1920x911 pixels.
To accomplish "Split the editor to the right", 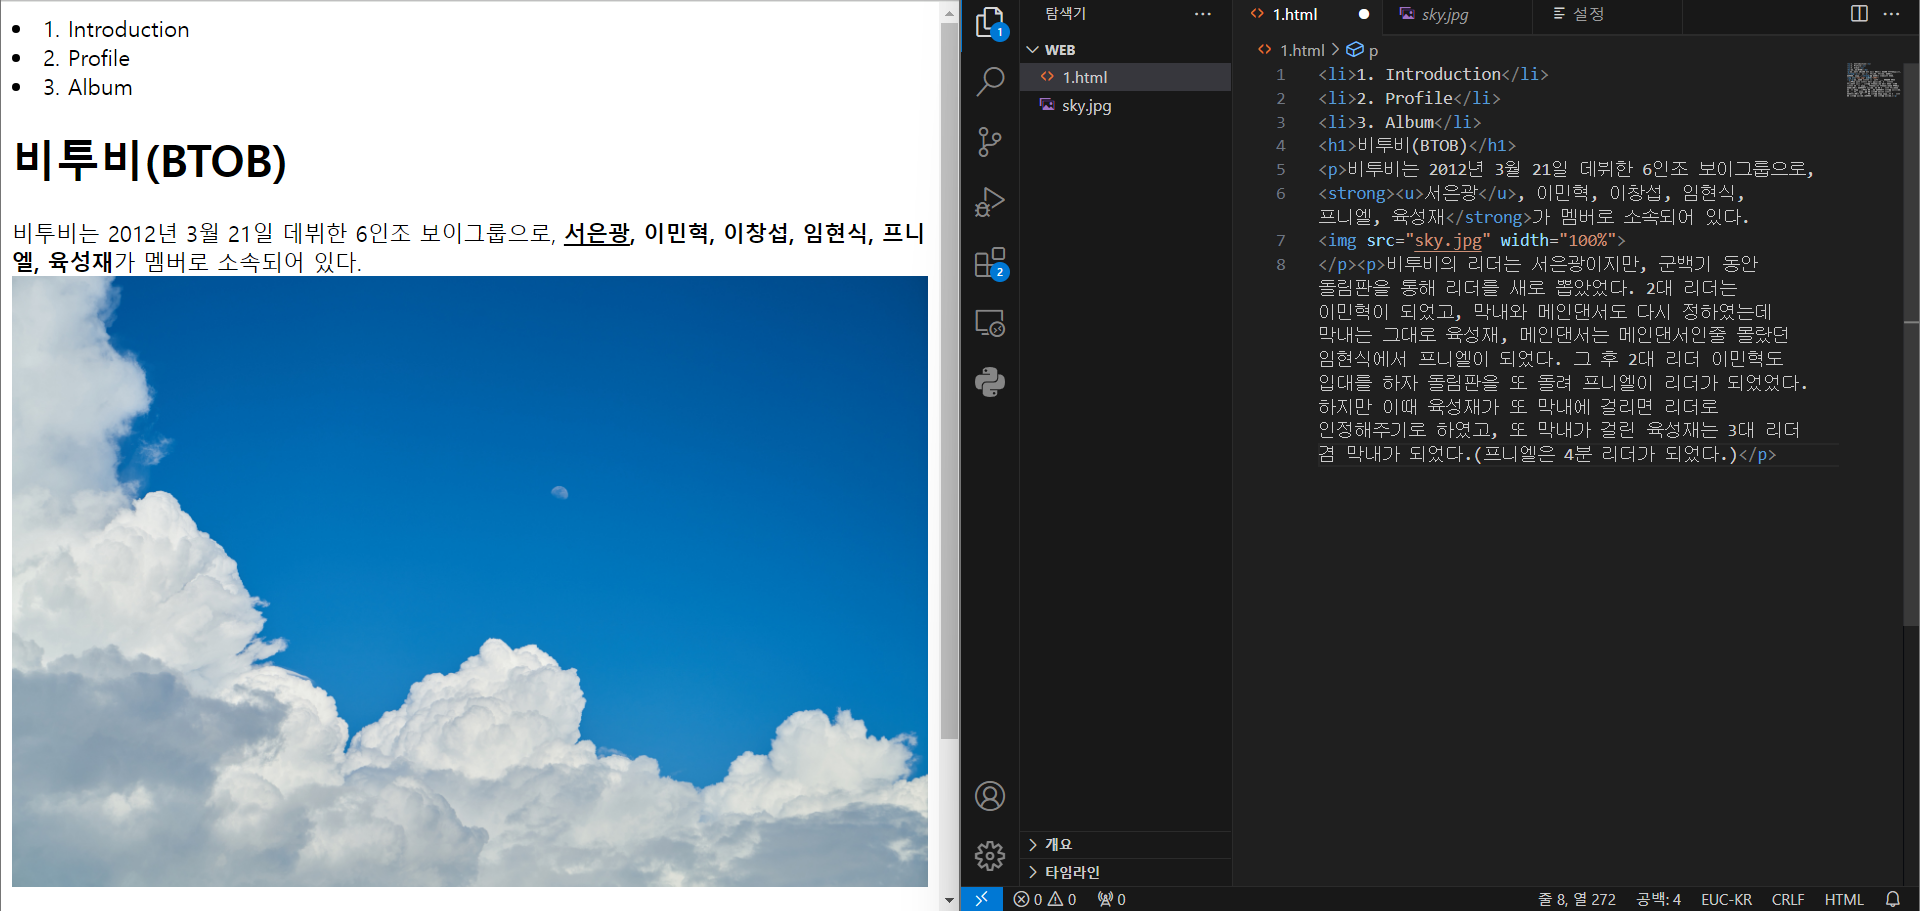I will [x=1859, y=14].
